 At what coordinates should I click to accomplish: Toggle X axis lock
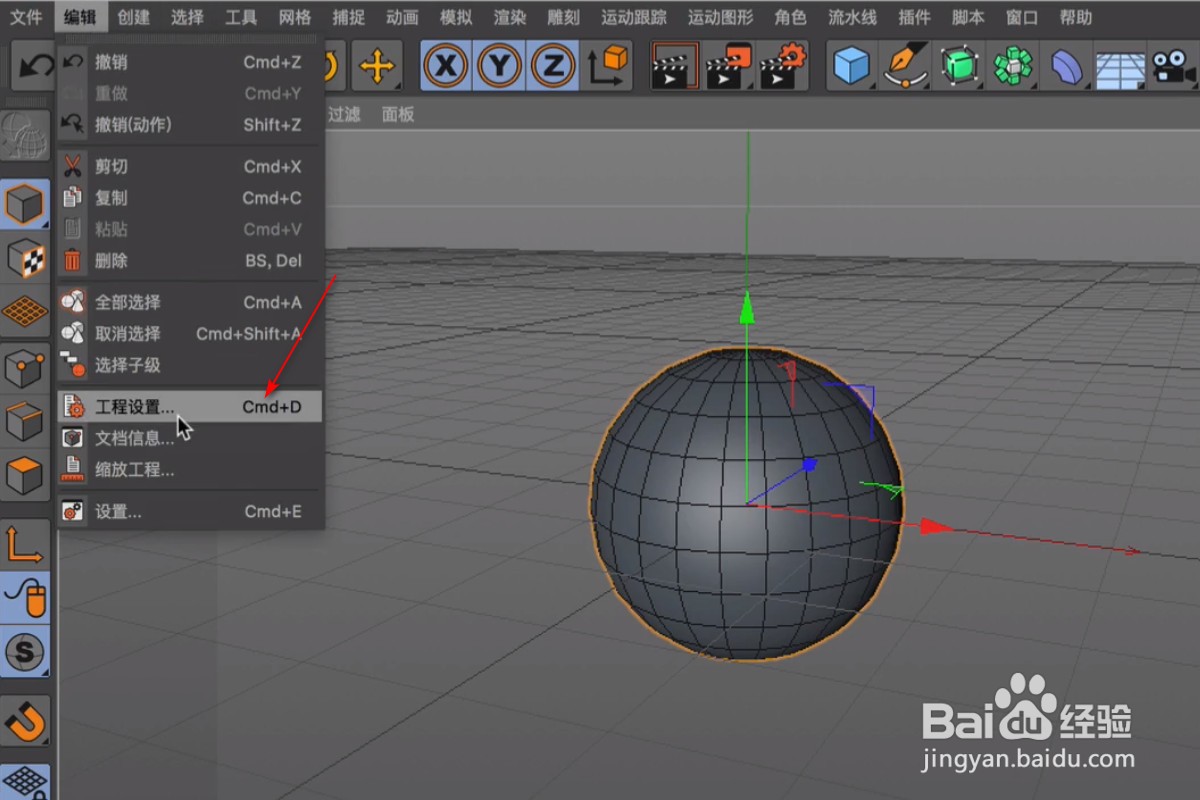pyautogui.click(x=446, y=67)
